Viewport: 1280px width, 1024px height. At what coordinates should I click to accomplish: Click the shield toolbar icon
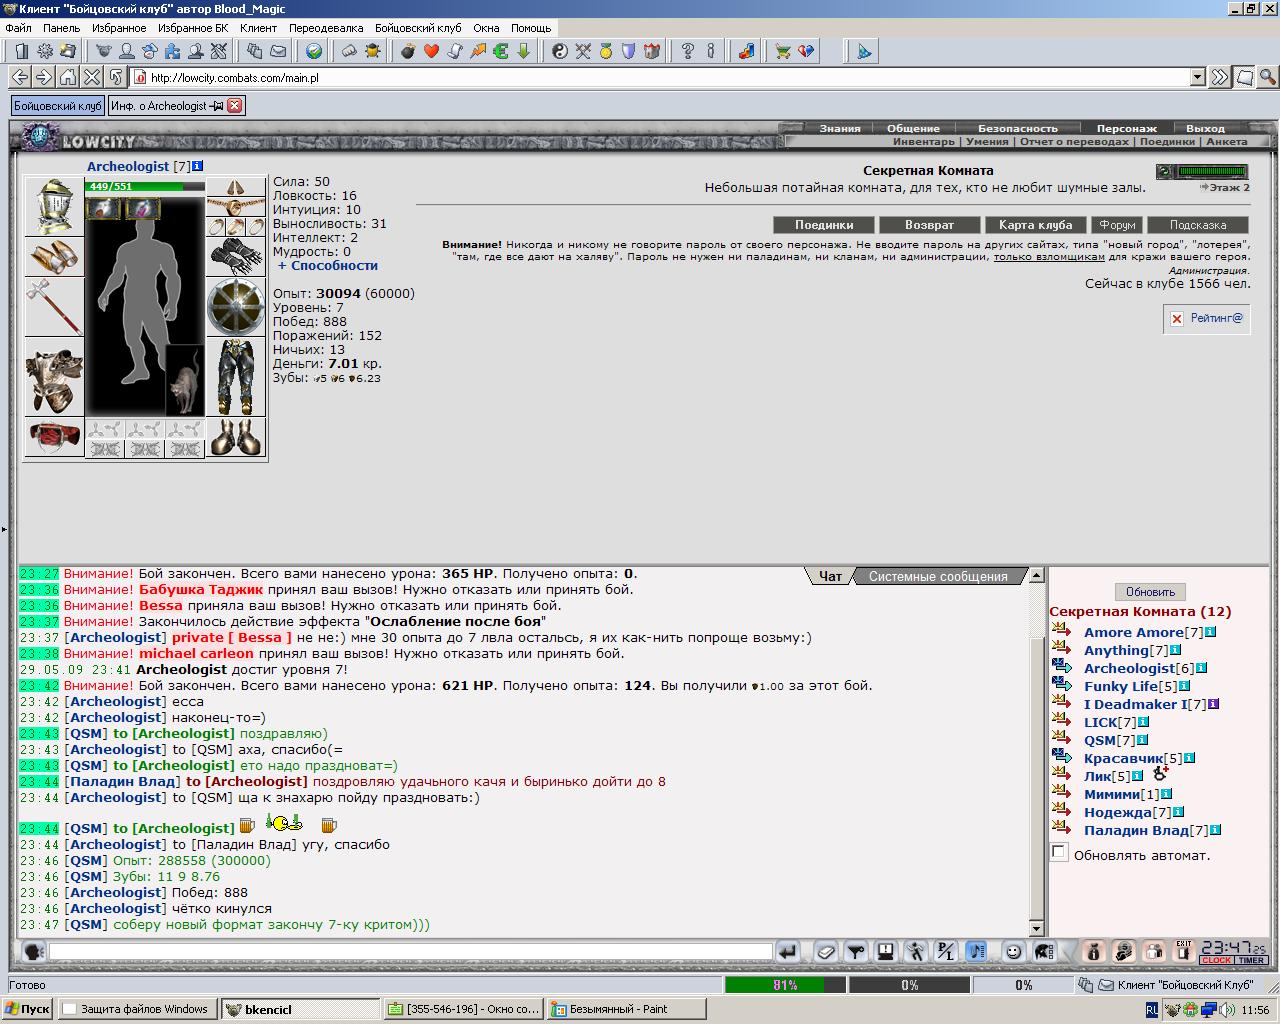point(629,51)
